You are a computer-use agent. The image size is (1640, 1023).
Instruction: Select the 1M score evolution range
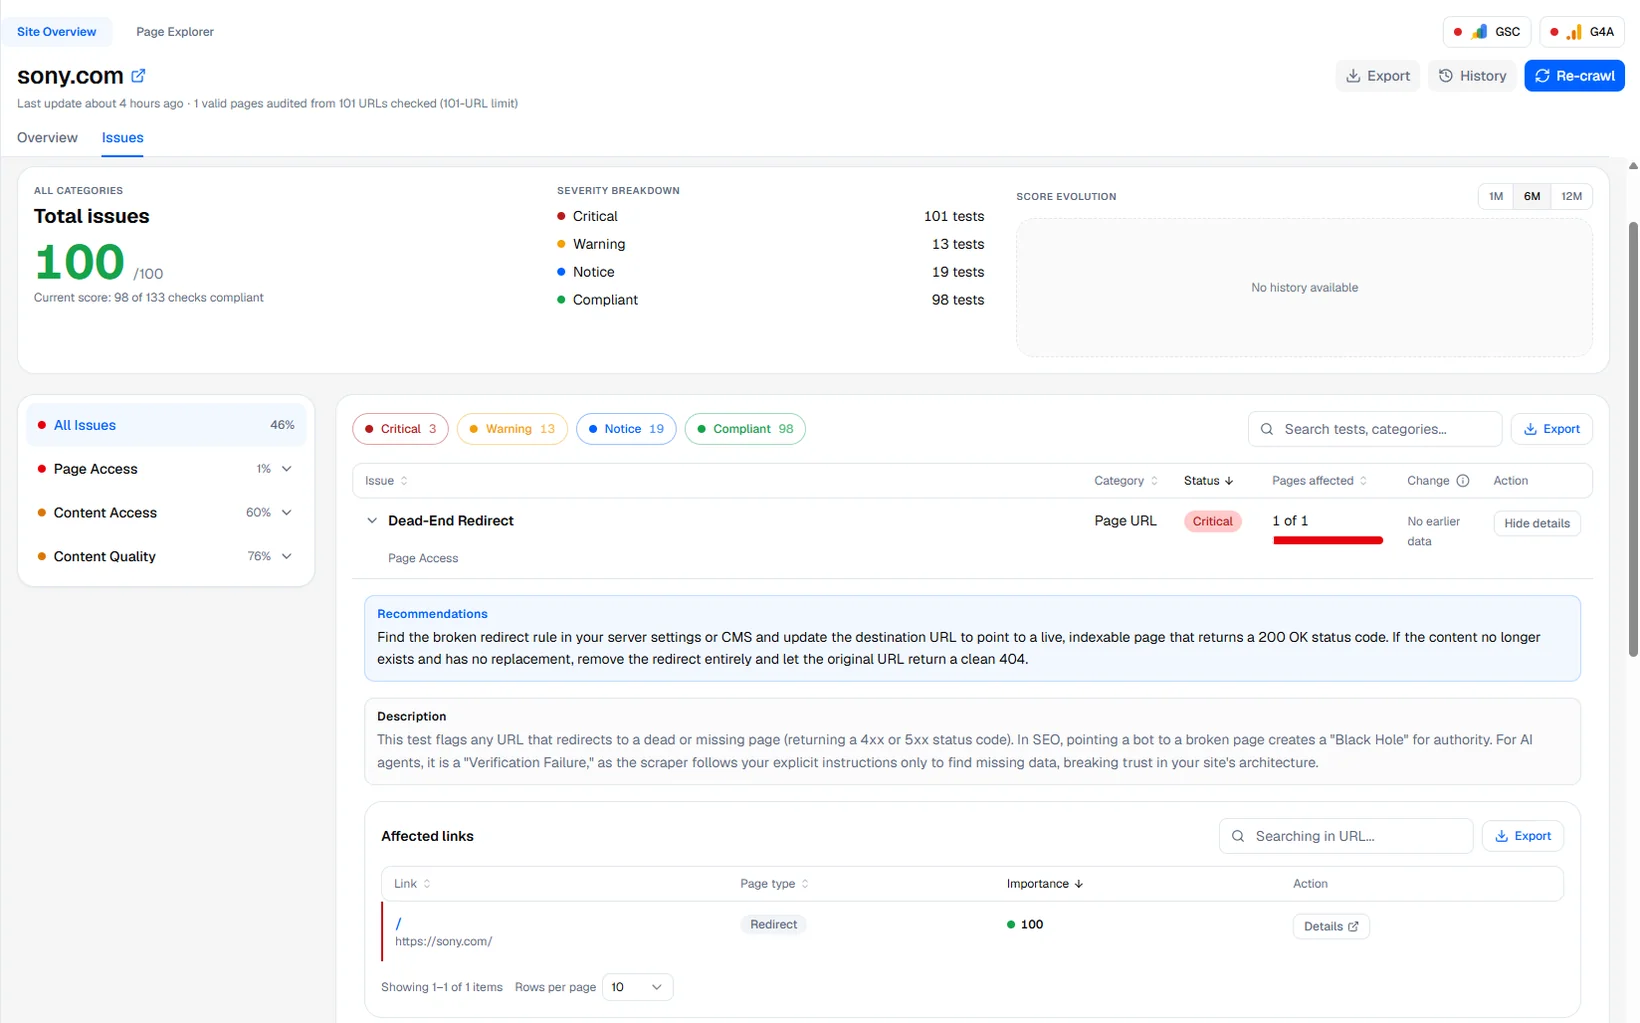[1496, 196]
